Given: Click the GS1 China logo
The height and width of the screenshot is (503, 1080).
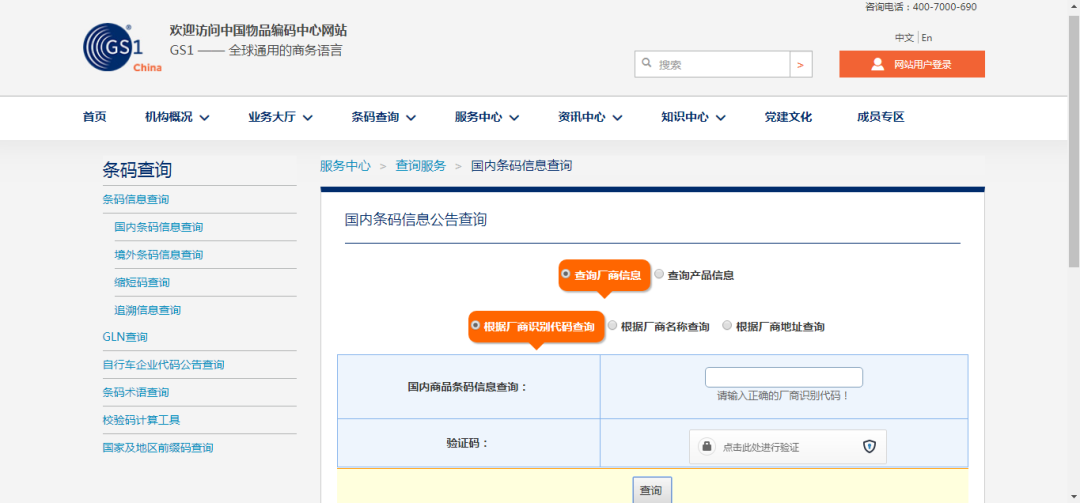Looking at the screenshot, I should click(123, 48).
